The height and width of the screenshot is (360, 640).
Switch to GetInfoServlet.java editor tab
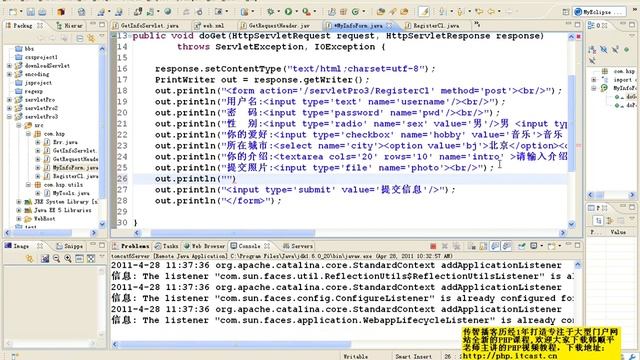(x=145, y=25)
